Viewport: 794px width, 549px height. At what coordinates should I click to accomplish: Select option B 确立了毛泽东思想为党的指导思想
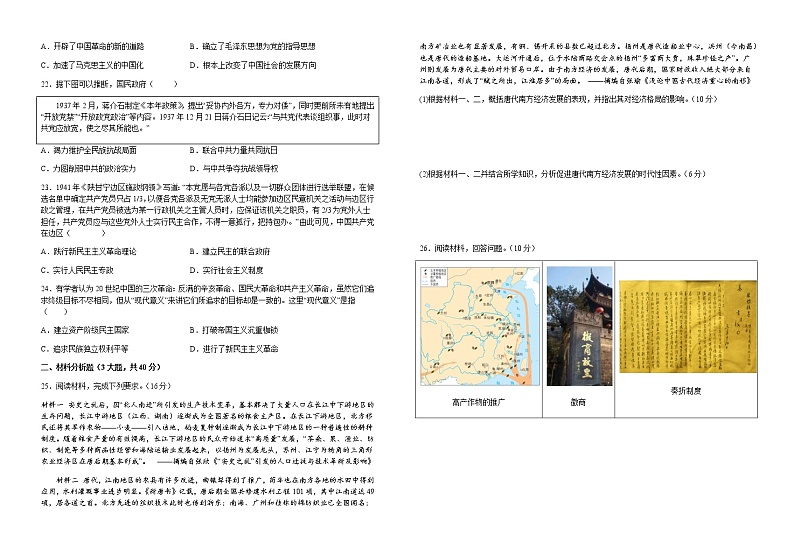point(252,46)
